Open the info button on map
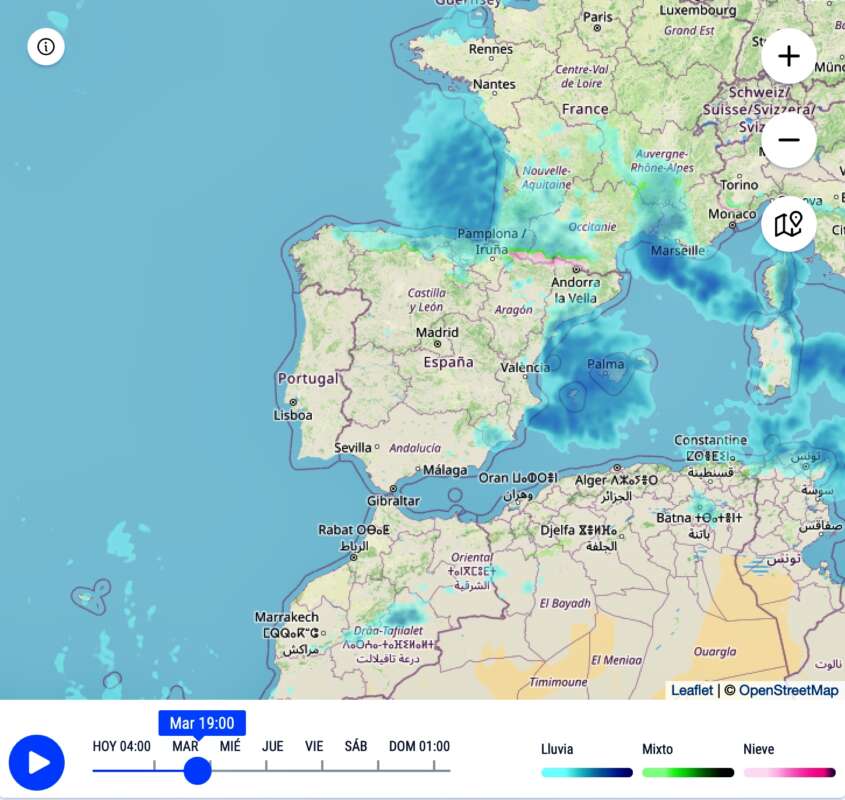The height and width of the screenshot is (800, 845). 46,47
